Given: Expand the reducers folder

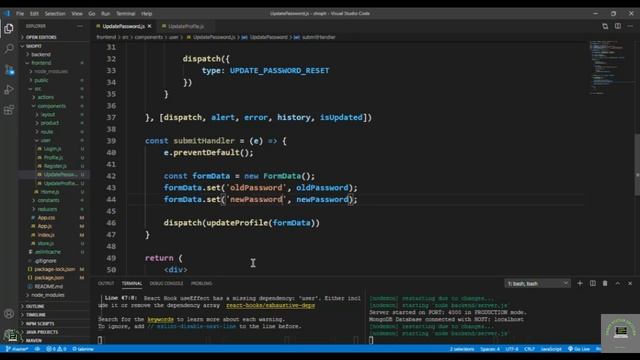Looking at the screenshot, I should pyautogui.click(x=47, y=209).
